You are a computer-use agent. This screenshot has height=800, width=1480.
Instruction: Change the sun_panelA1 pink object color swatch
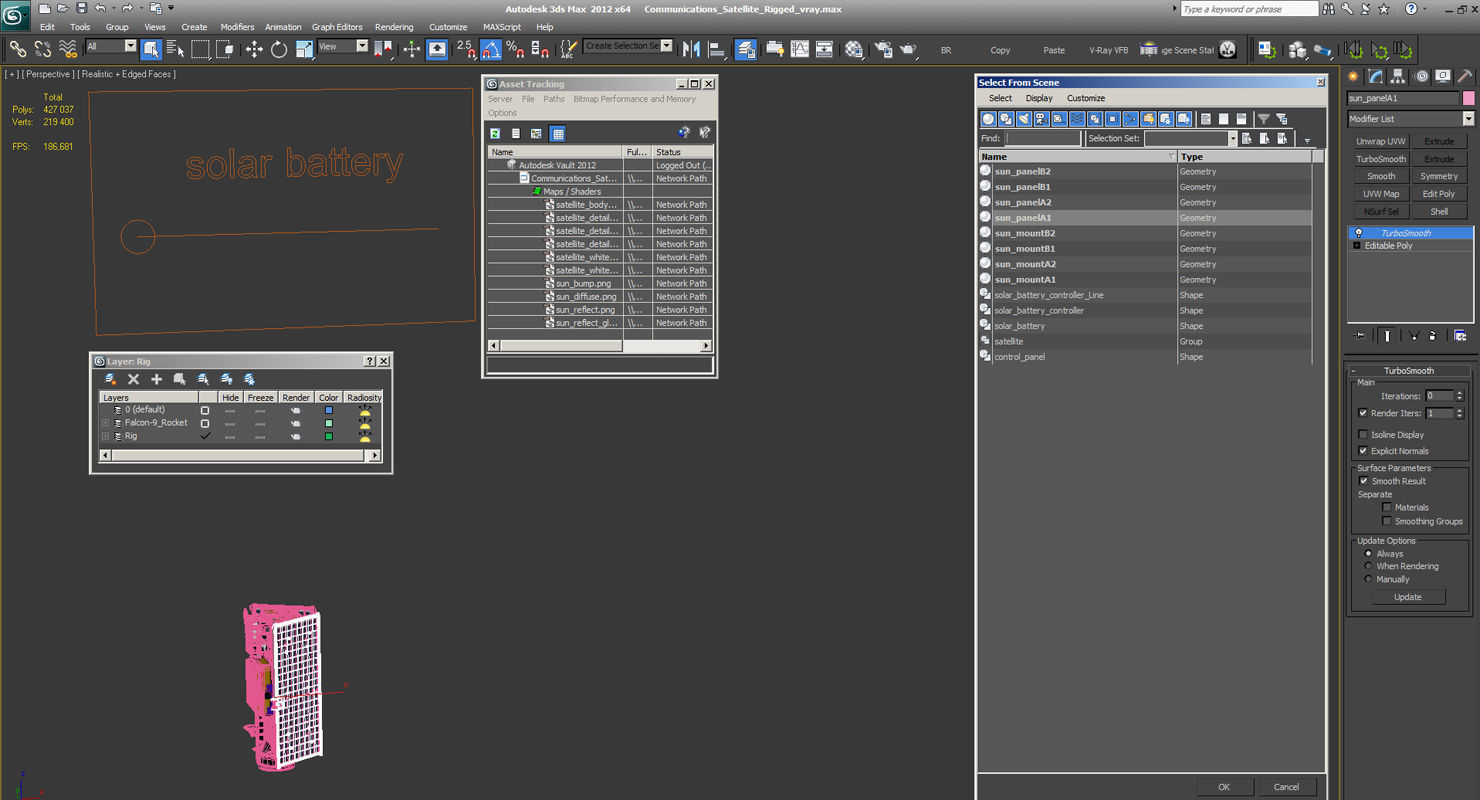point(1468,98)
